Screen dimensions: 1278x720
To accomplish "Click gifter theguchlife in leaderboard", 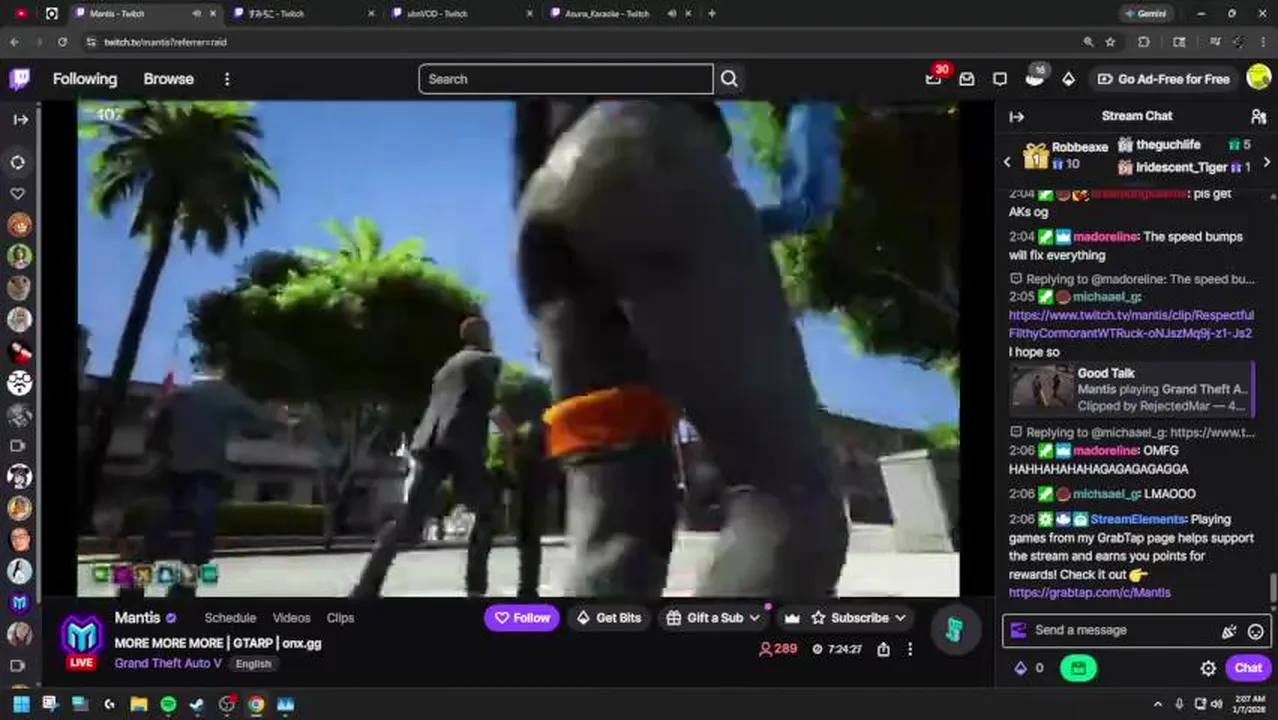I will [1168, 145].
